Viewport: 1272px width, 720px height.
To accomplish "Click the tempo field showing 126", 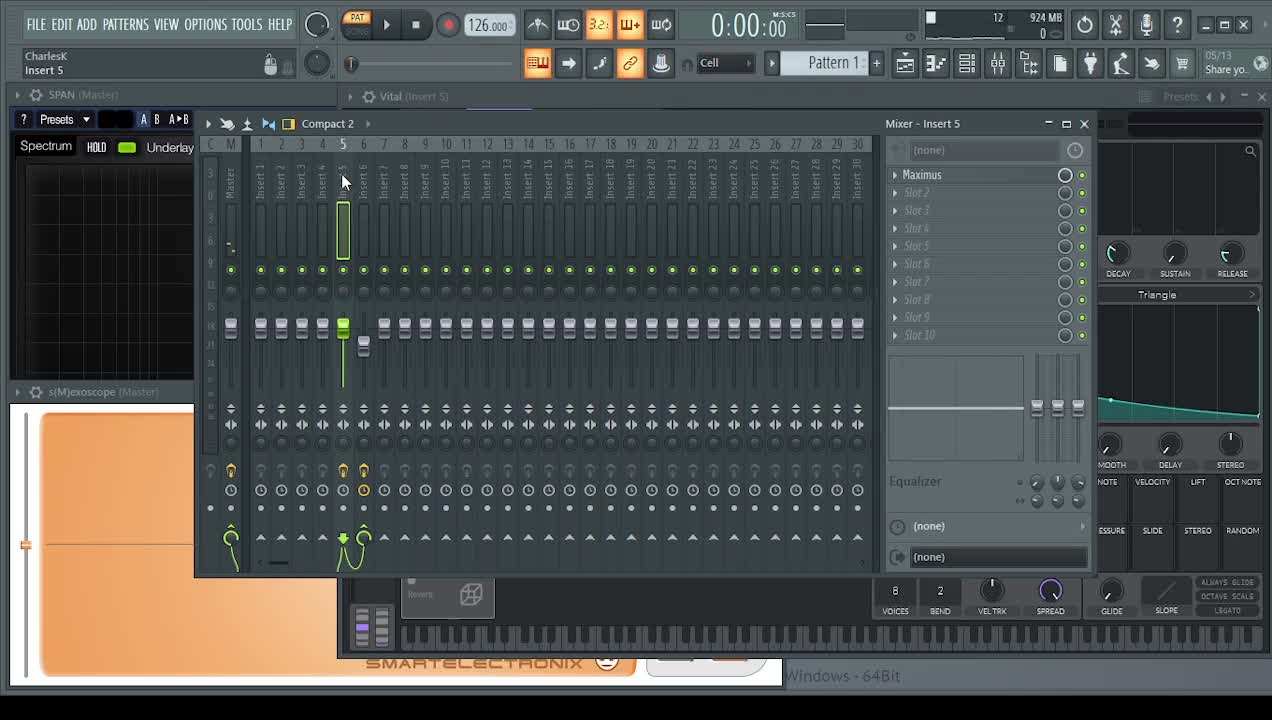I will (x=489, y=25).
